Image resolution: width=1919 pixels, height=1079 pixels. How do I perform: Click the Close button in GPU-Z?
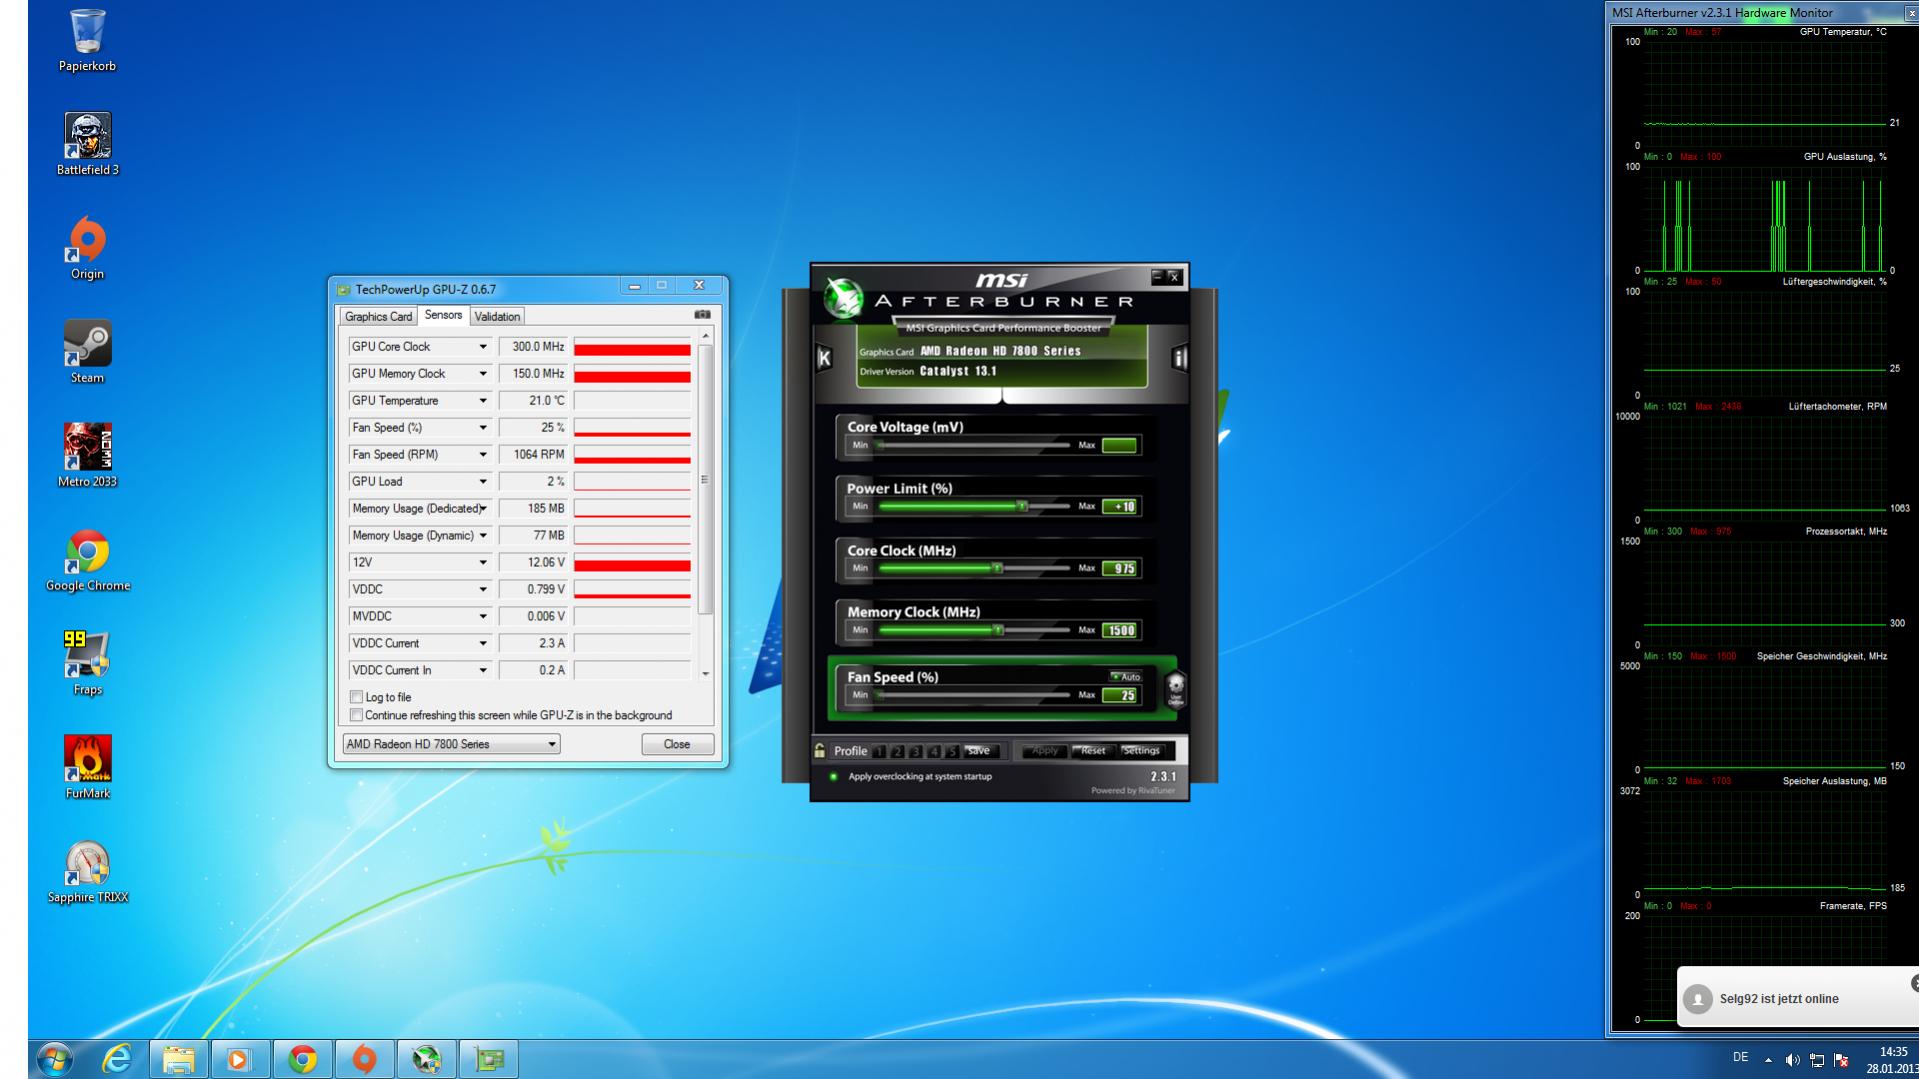(677, 744)
